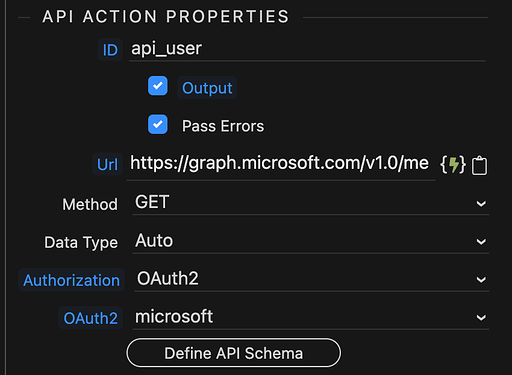Click the chevron arrow on Method row
The width and height of the screenshot is (512, 375).
[x=481, y=203]
